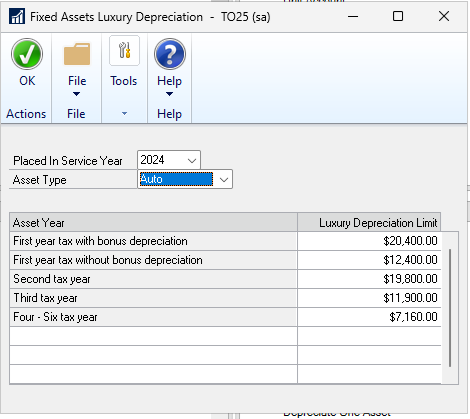The width and height of the screenshot is (470, 419).
Task: Click the 'Asset Type' label
Action: click(40, 180)
